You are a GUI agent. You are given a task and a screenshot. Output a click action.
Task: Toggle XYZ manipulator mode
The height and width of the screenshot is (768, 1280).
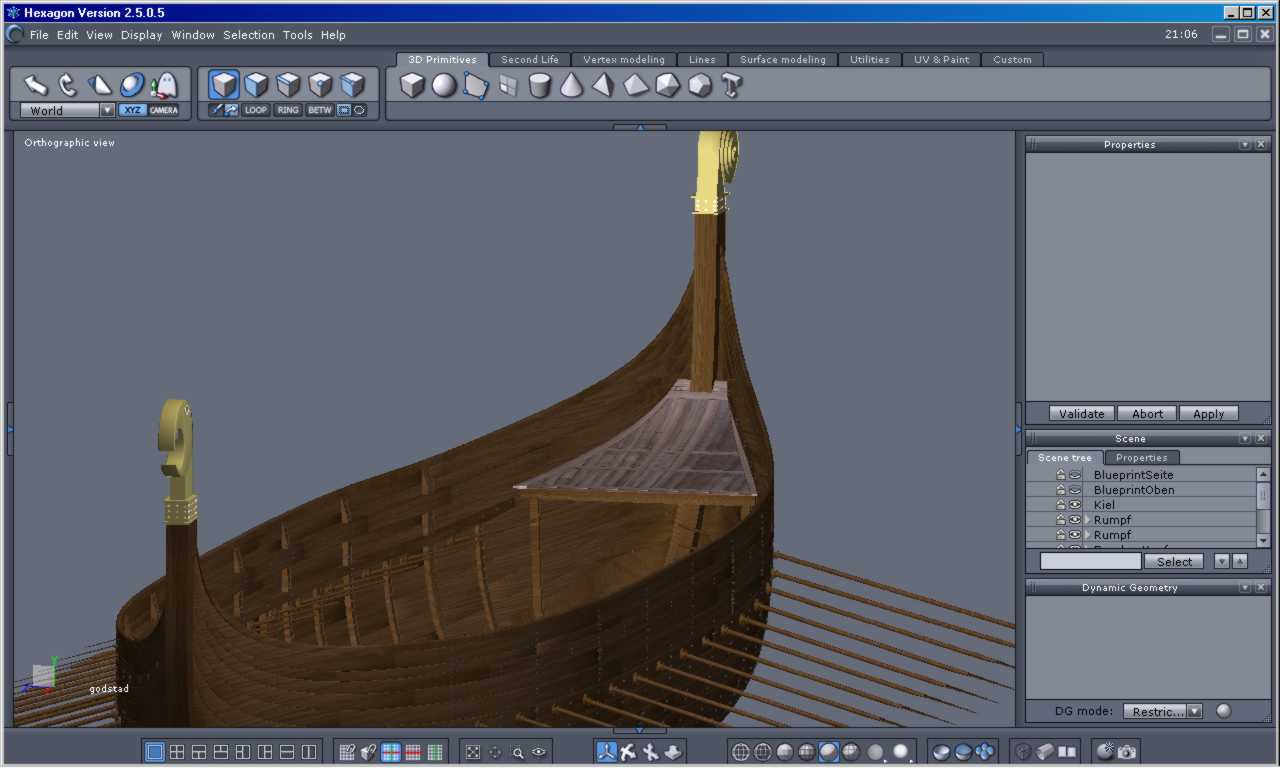[x=132, y=110]
